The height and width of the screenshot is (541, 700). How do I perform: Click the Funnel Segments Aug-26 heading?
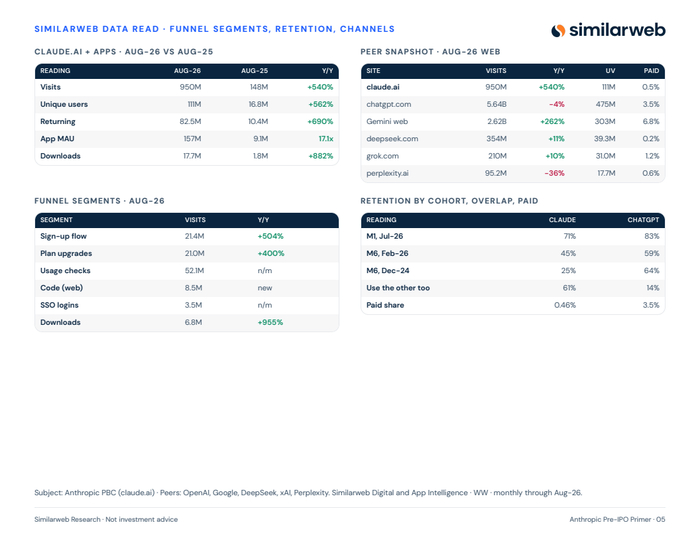(x=100, y=201)
